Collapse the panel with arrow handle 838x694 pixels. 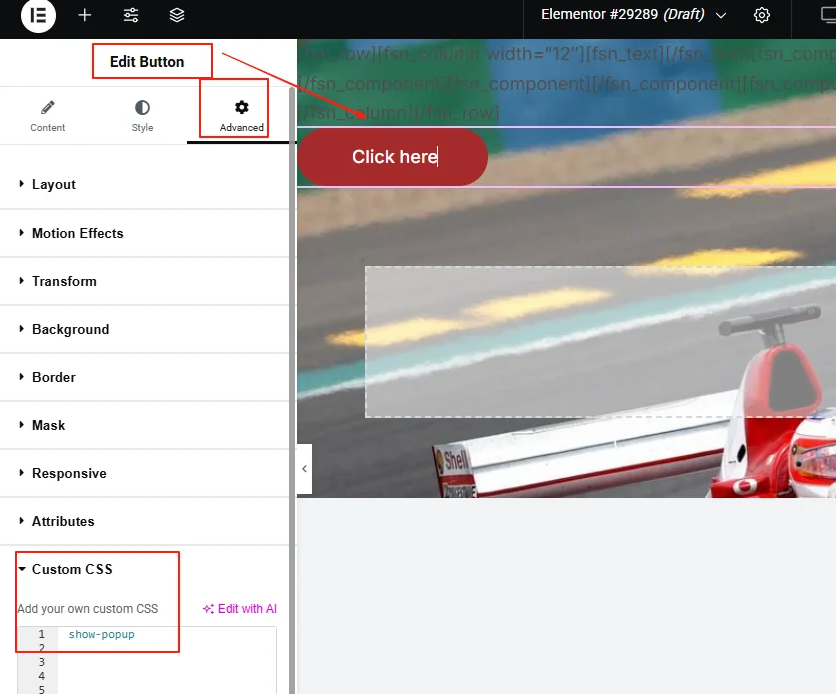click(x=304, y=469)
